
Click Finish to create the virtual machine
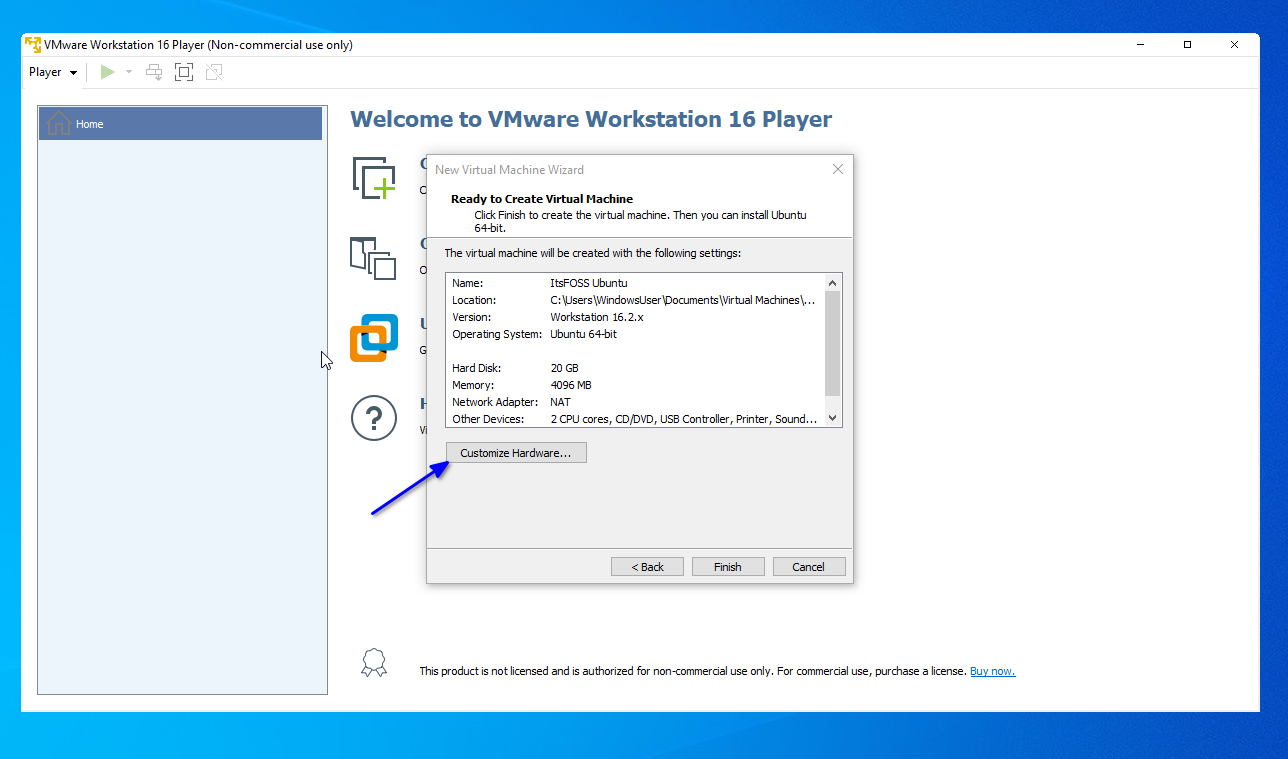pos(728,566)
